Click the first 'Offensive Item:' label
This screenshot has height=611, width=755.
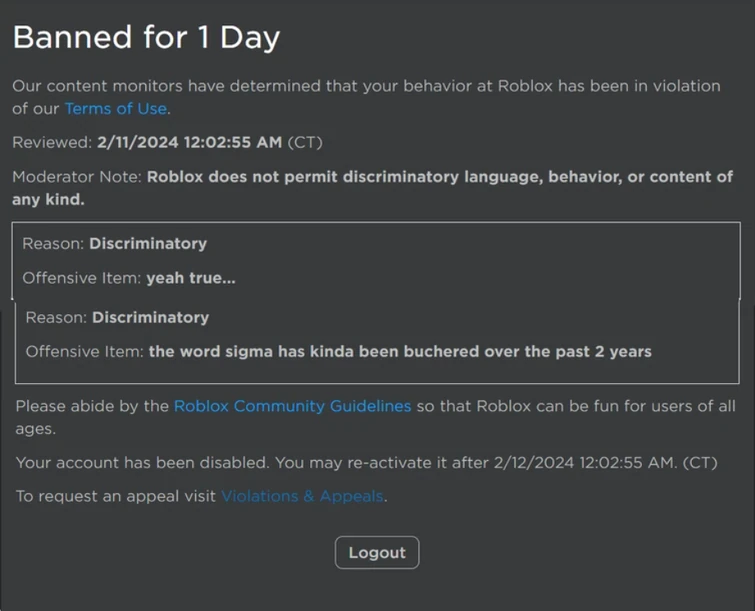click(x=82, y=278)
